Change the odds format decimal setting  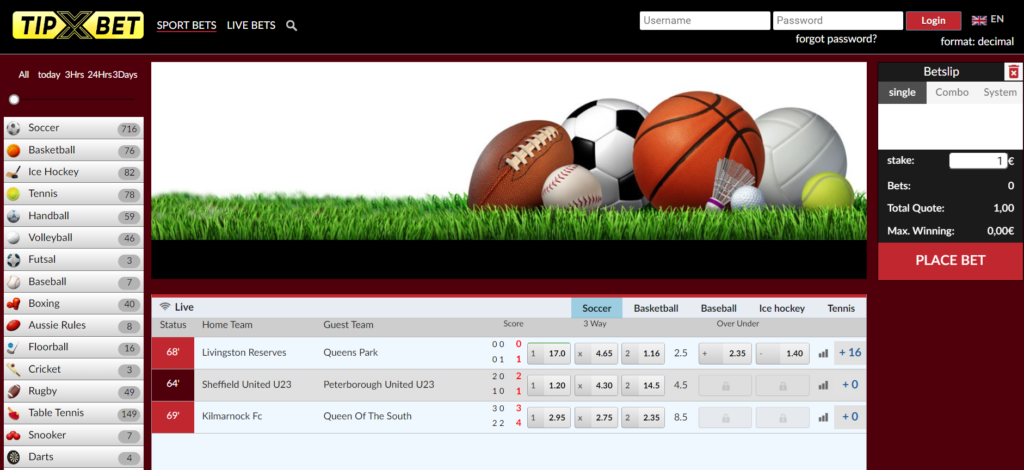[x=977, y=41]
